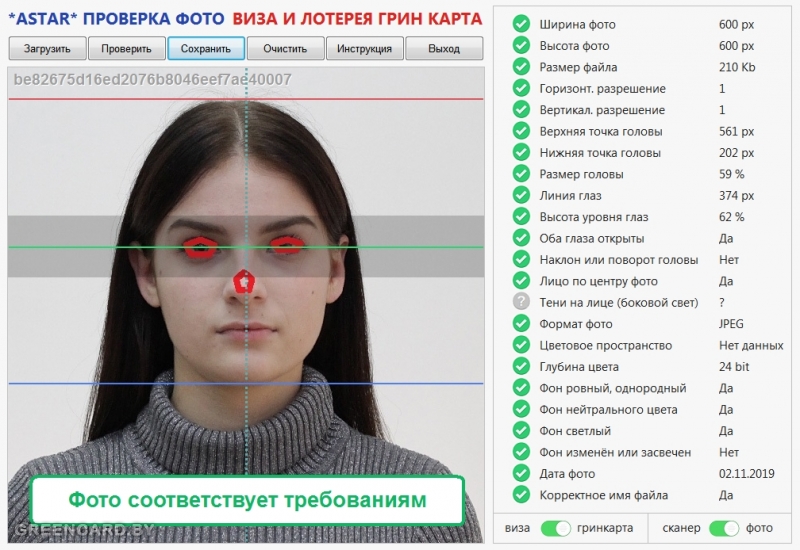Click check icon next to Цветовое пространство
The height and width of the screenshot is (550, 800).
tap(521, 345)
